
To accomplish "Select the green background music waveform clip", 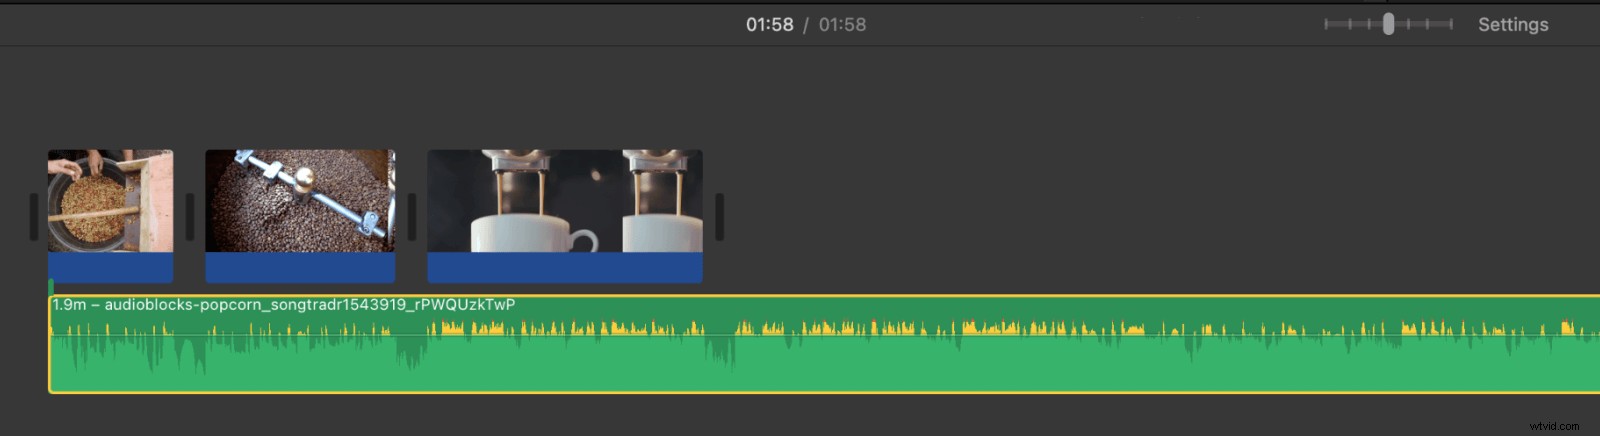I will pyautogui.click(x=825, y=344).
